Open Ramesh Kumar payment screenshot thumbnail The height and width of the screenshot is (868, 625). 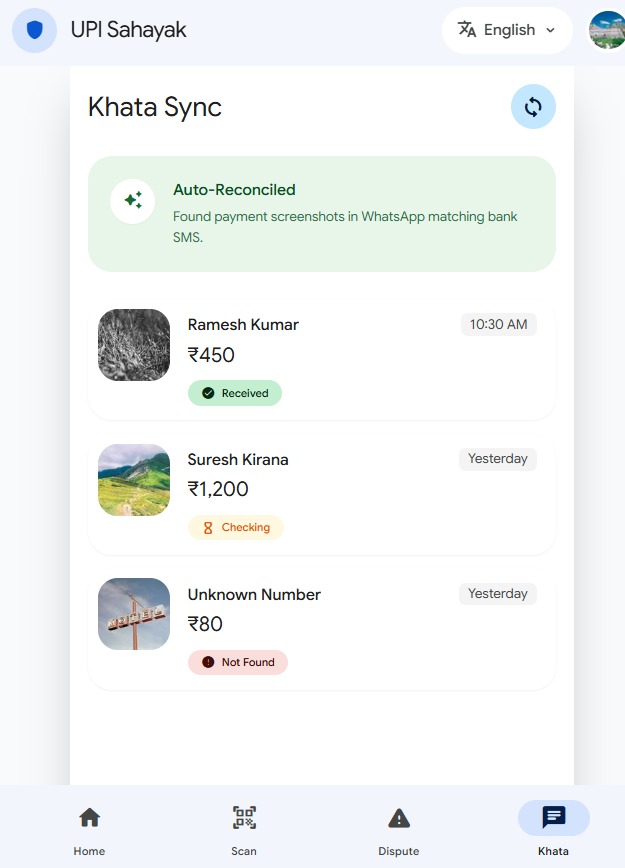coord(134,345)
